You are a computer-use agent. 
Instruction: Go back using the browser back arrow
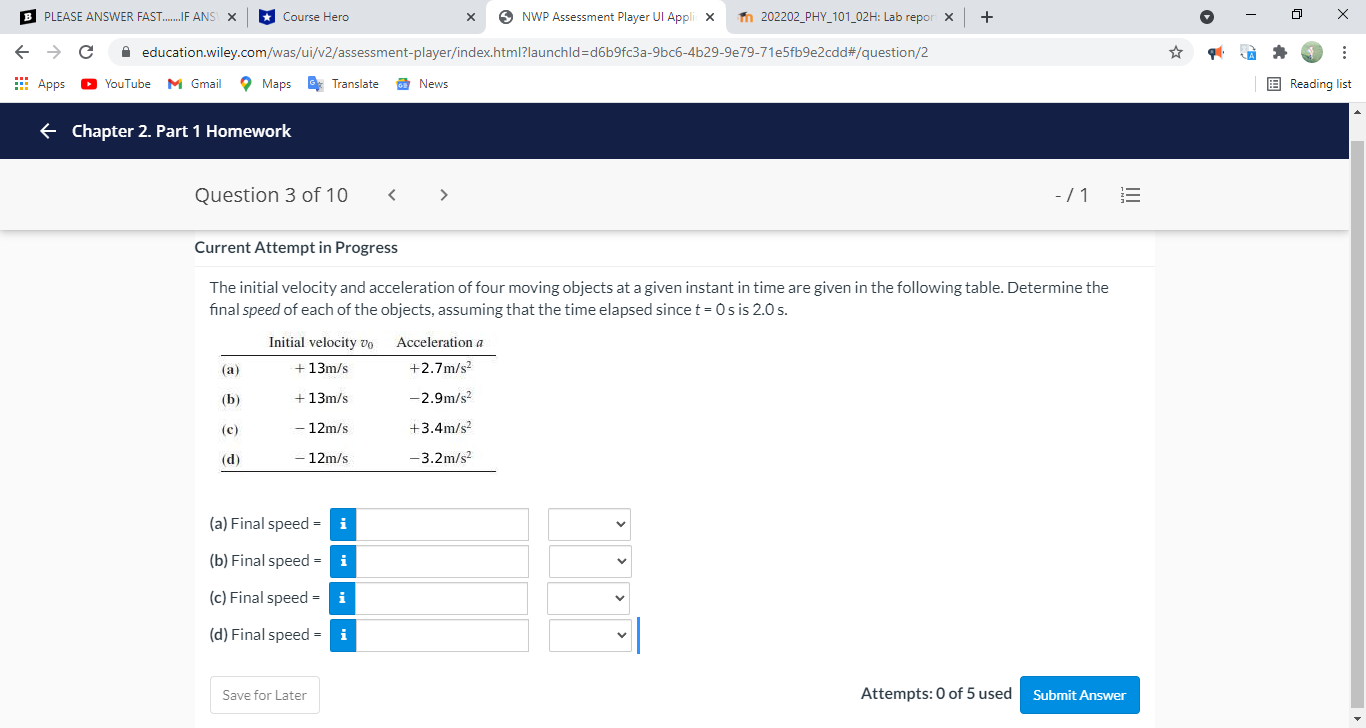22,52
